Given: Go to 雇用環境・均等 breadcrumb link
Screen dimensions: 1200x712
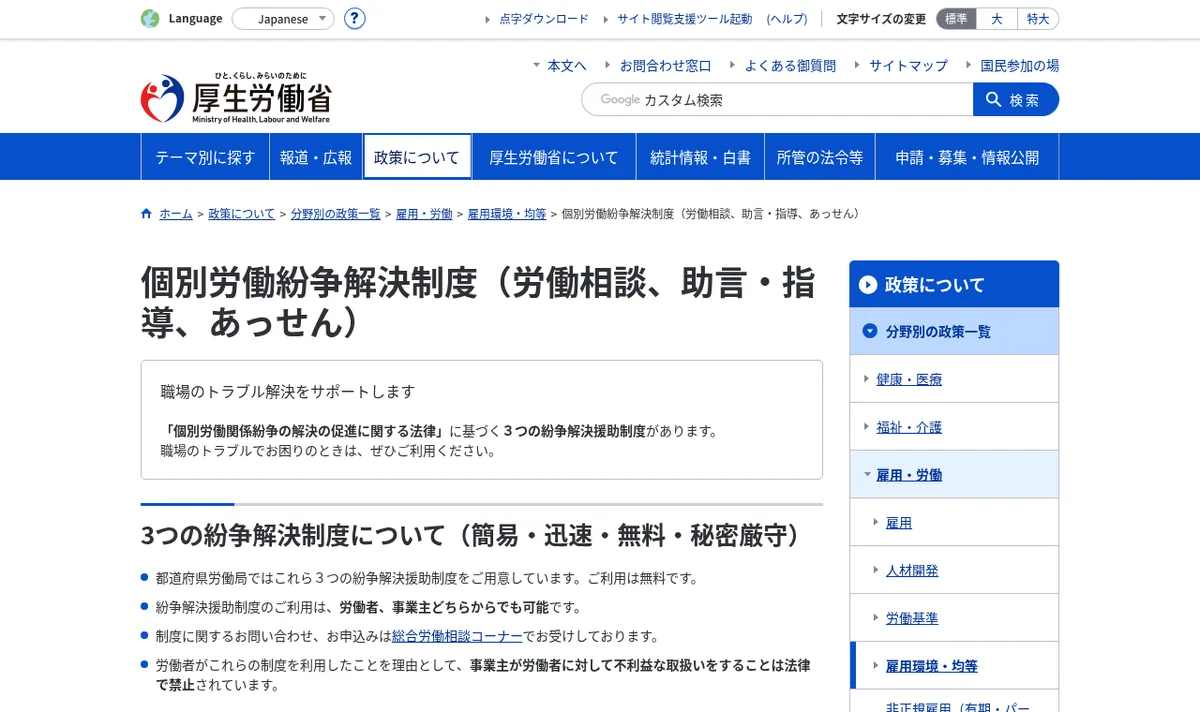Looking at the screenshot, I should click(x=507, y=214).
